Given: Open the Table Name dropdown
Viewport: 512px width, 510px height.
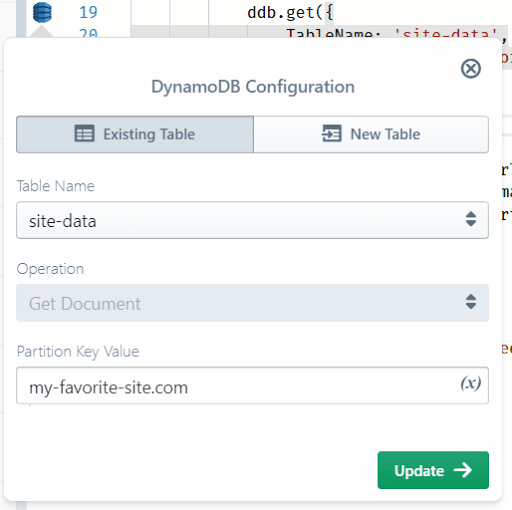Looking at the screenshot, I should coord(252,220).
